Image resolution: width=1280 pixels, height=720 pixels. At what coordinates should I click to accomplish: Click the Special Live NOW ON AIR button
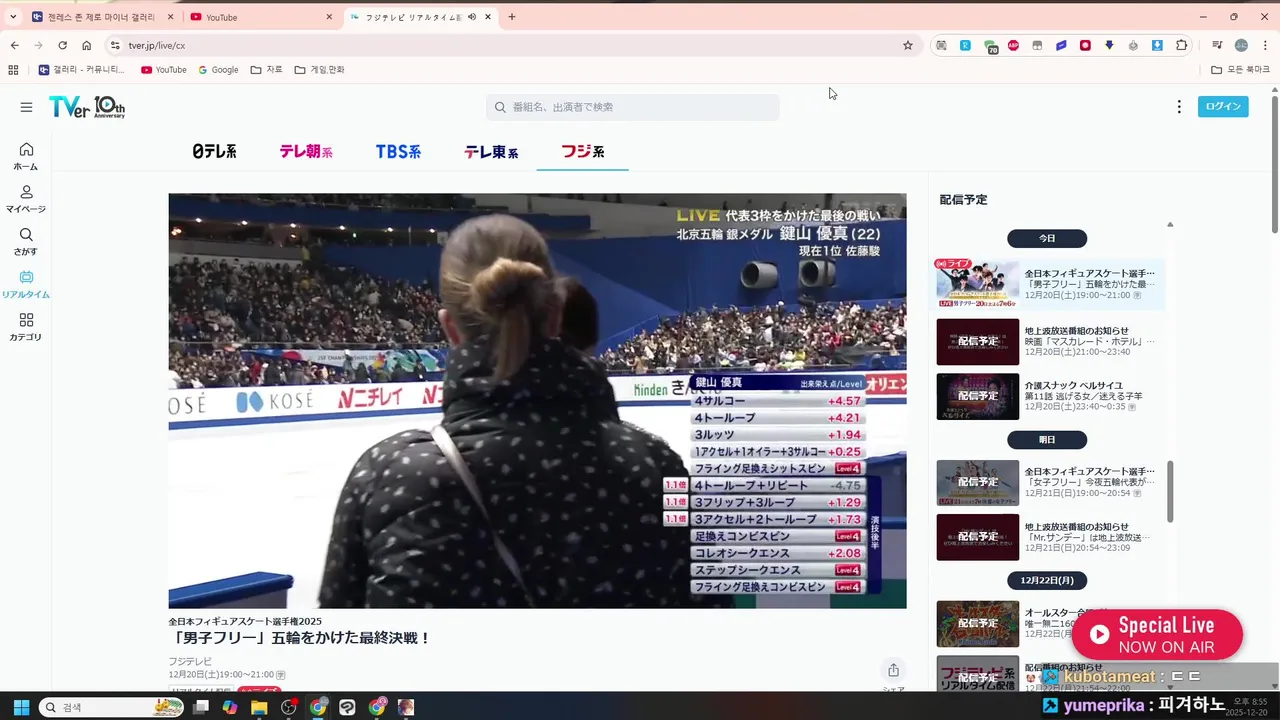point(1157,635)
